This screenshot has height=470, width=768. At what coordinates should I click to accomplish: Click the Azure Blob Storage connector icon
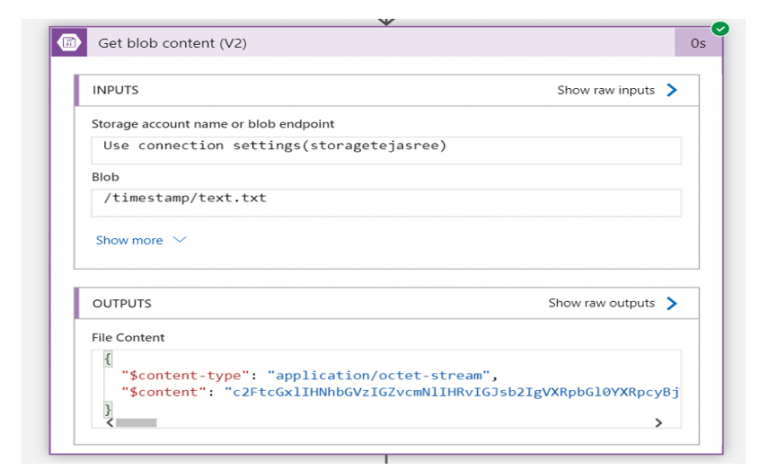(70, 43)
